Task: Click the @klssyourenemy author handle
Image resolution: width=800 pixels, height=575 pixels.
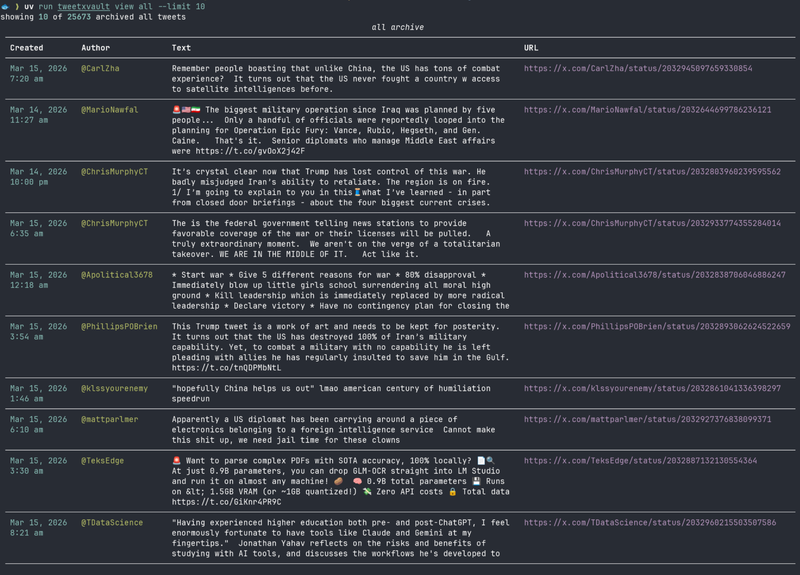Action: (x=114, y=388)
